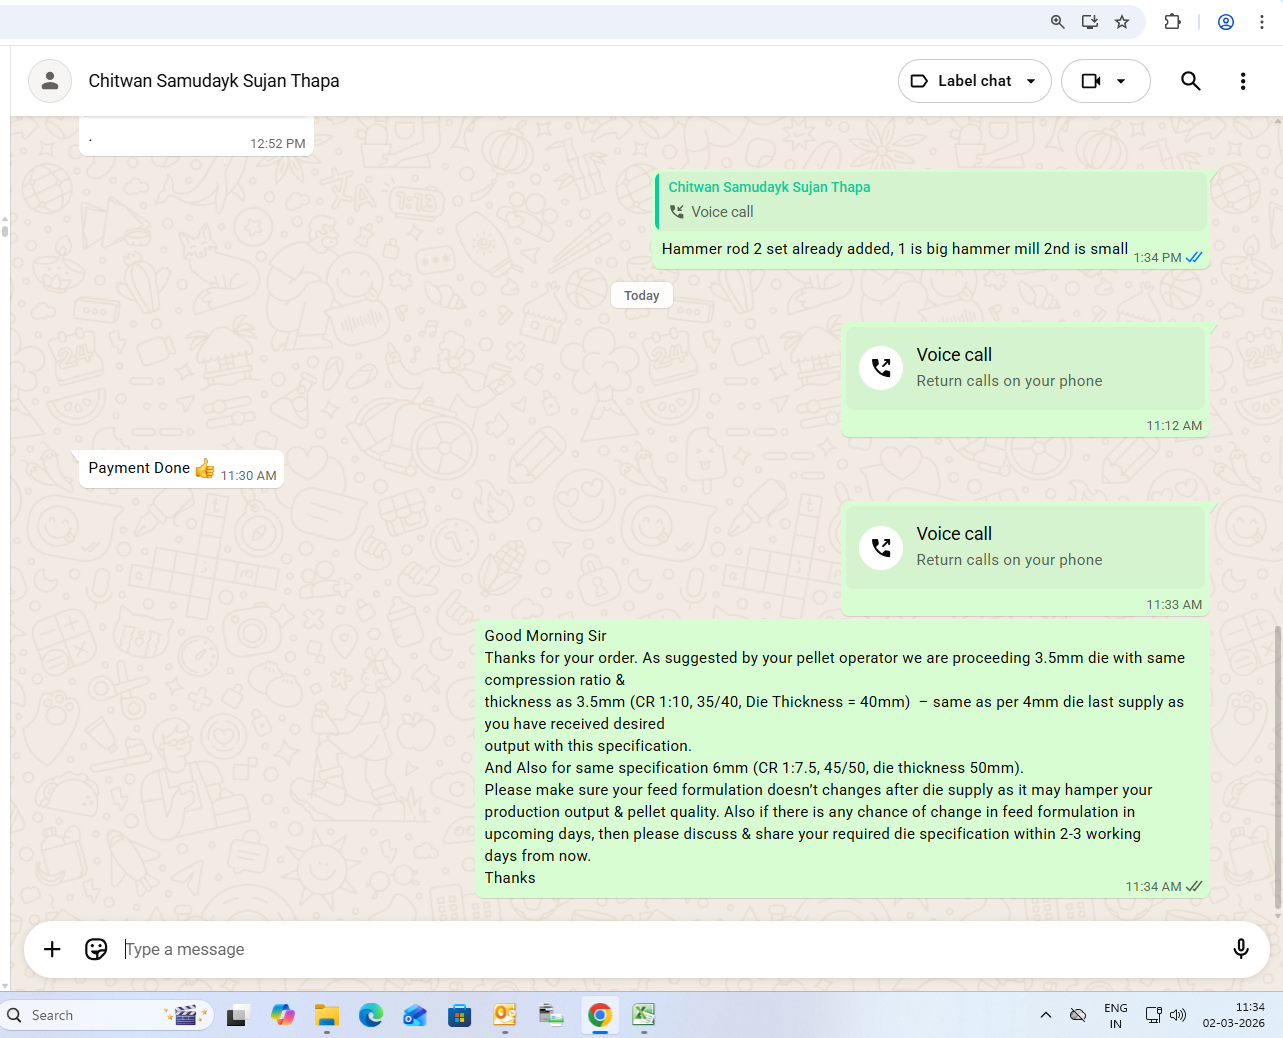Open Chrome extensions puzzle icon

tap(1173, 22)
